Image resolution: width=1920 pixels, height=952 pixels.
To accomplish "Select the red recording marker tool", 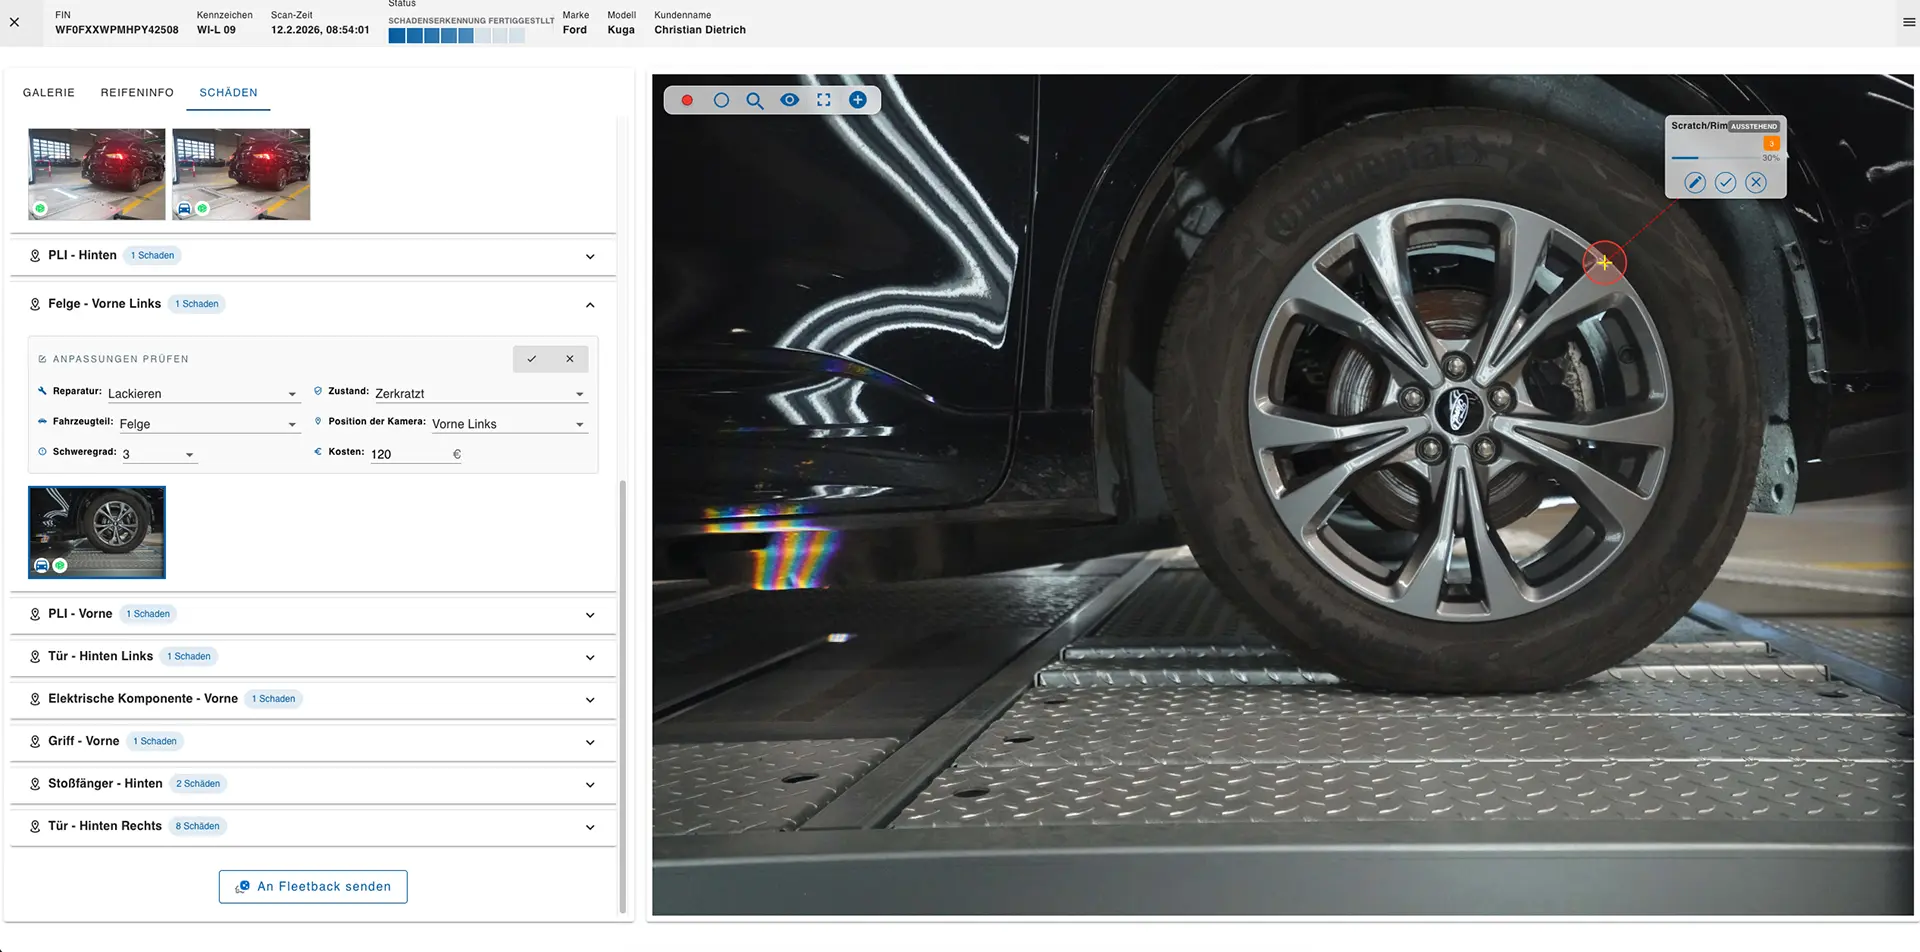I will (x=687, y=99).
